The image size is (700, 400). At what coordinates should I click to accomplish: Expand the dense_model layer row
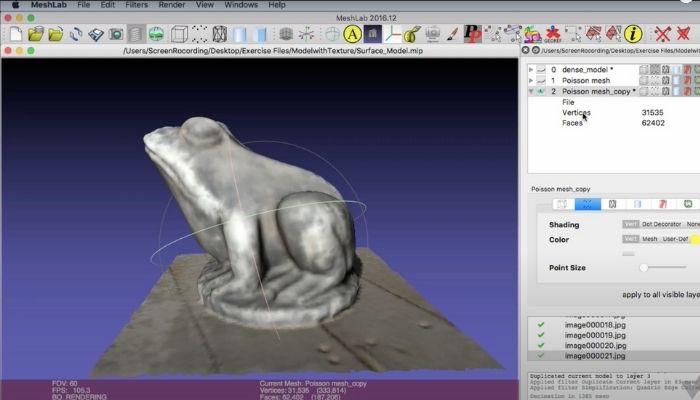tap(531, 70)
